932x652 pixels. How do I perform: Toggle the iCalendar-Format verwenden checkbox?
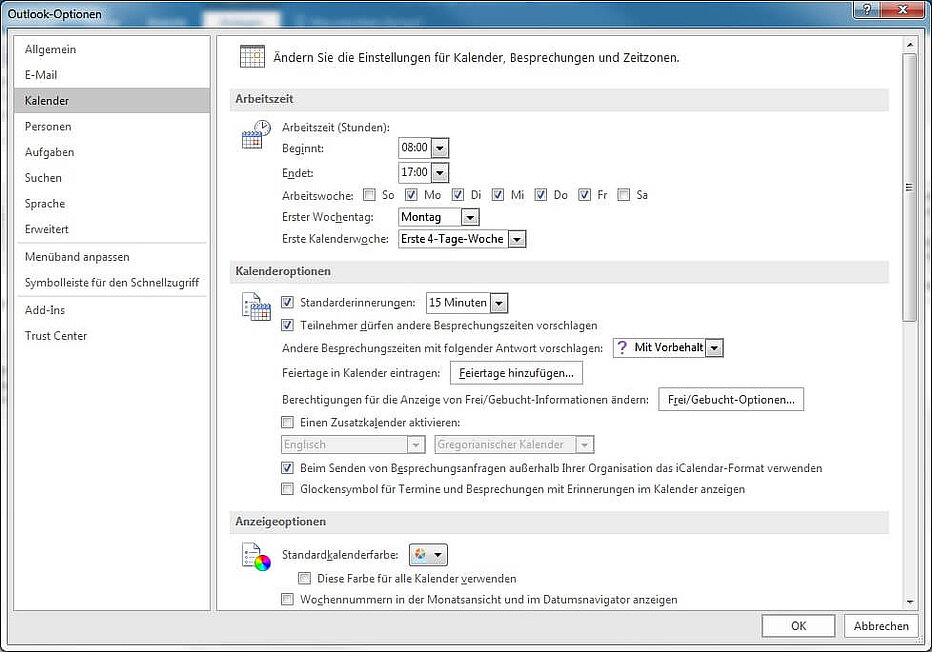287,468
